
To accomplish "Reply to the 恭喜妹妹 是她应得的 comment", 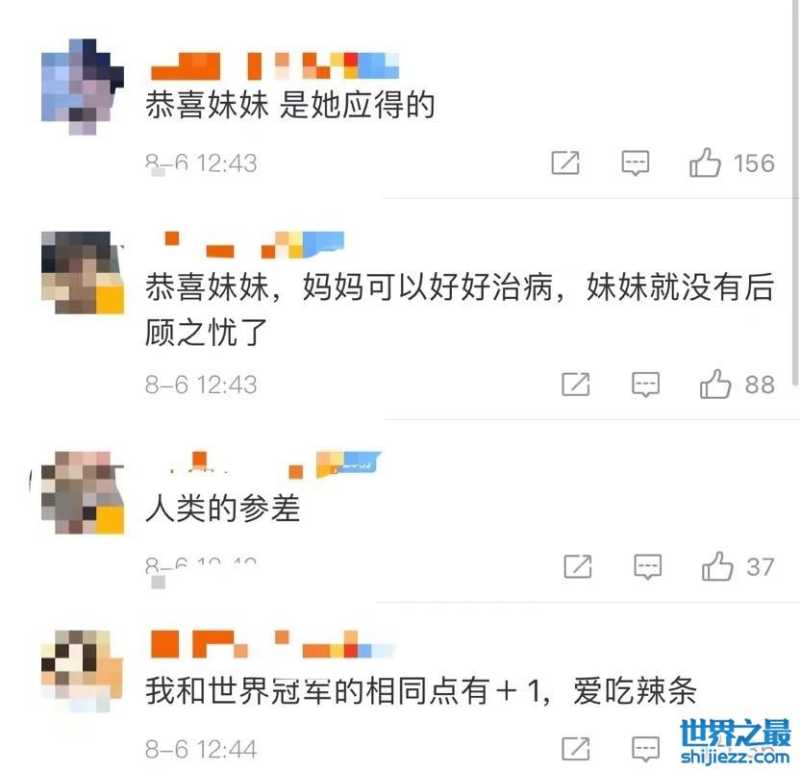I will pos(635,163).
